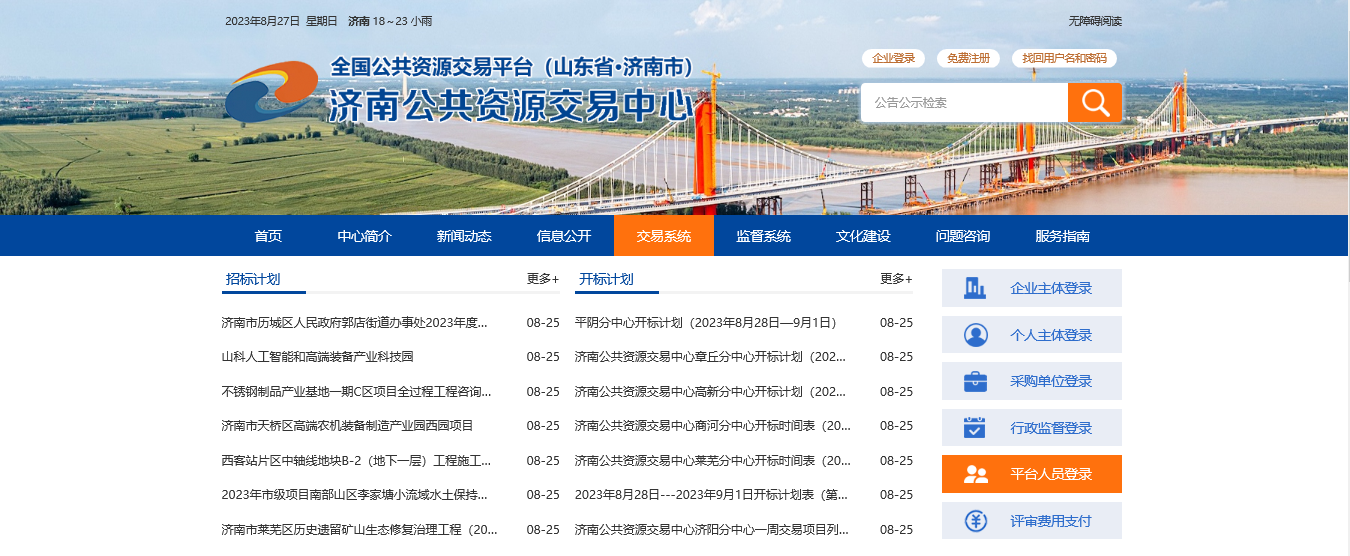The height and width of the screenshot is (556, 1350).
Task: Open the 无障碍阅读 link
Action: (x=1094, y=21)
